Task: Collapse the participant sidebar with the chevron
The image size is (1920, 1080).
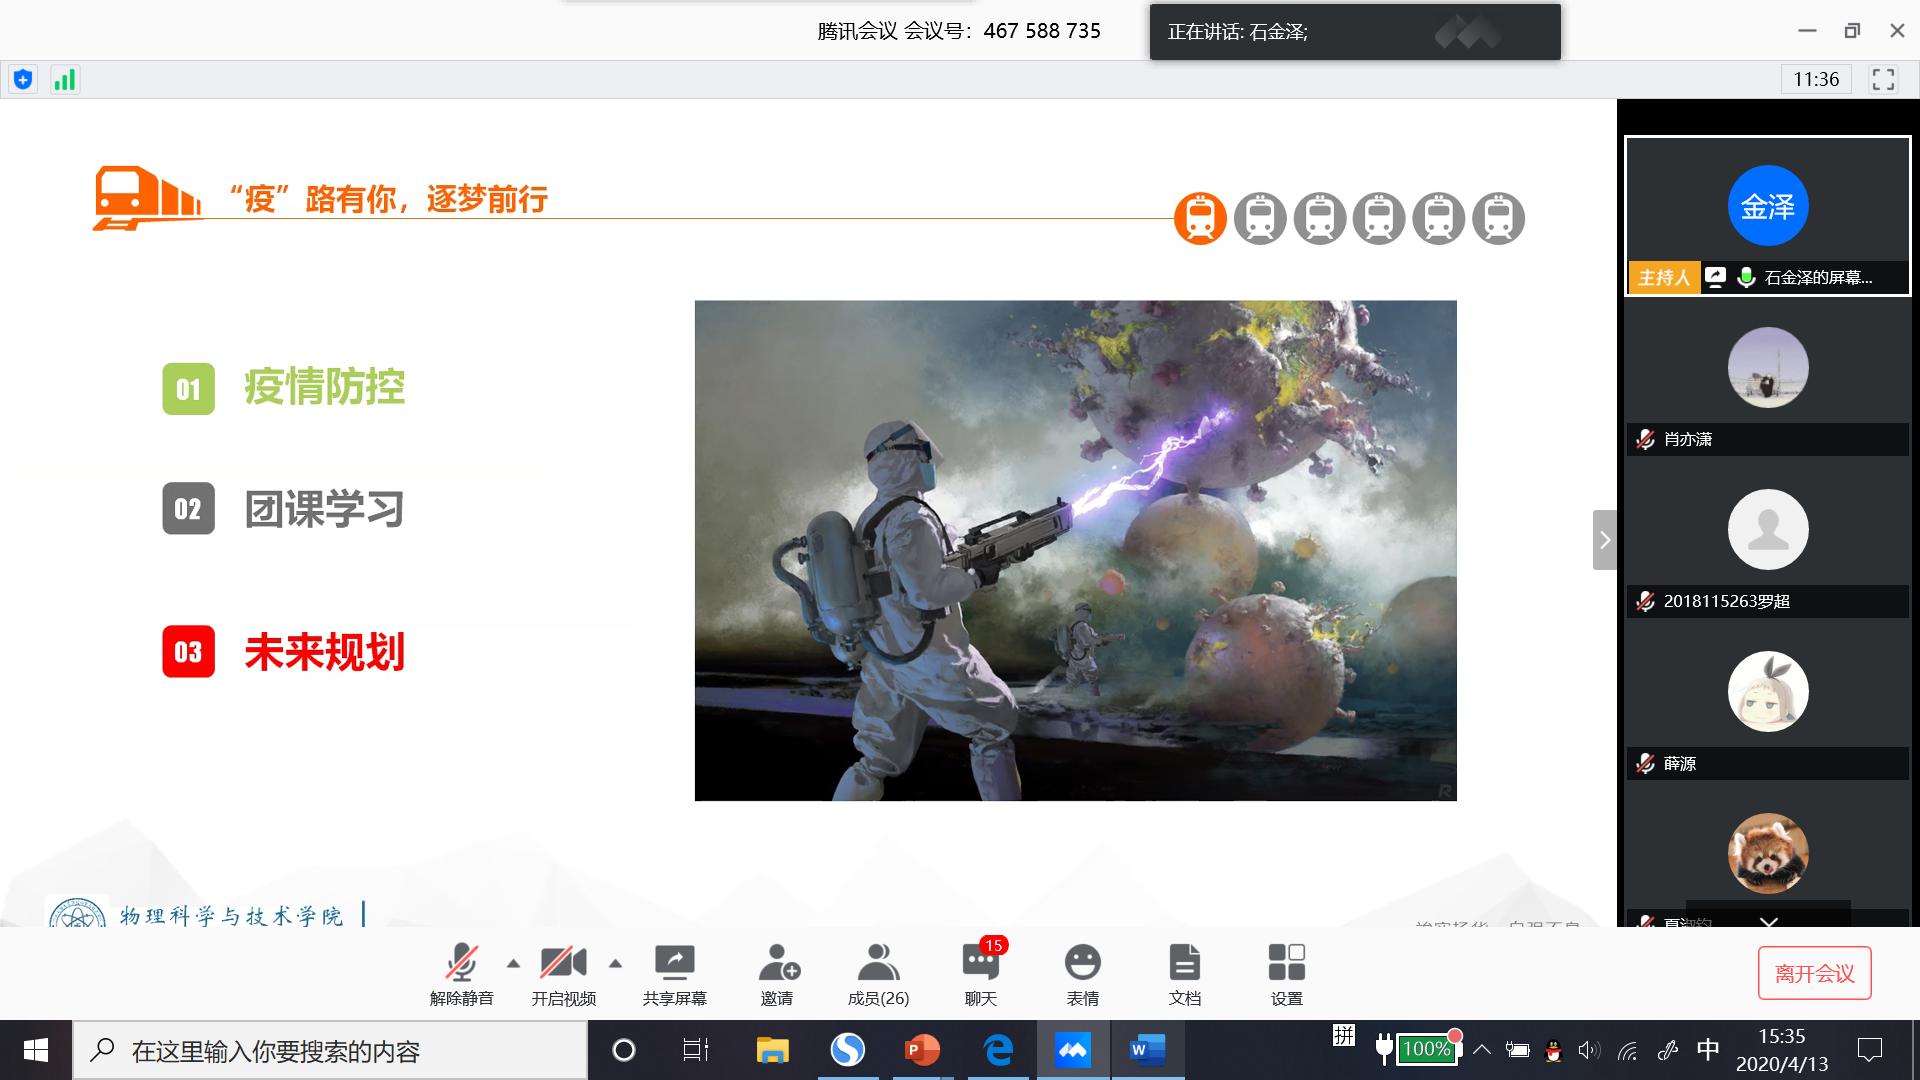Action: [1604, 540]
